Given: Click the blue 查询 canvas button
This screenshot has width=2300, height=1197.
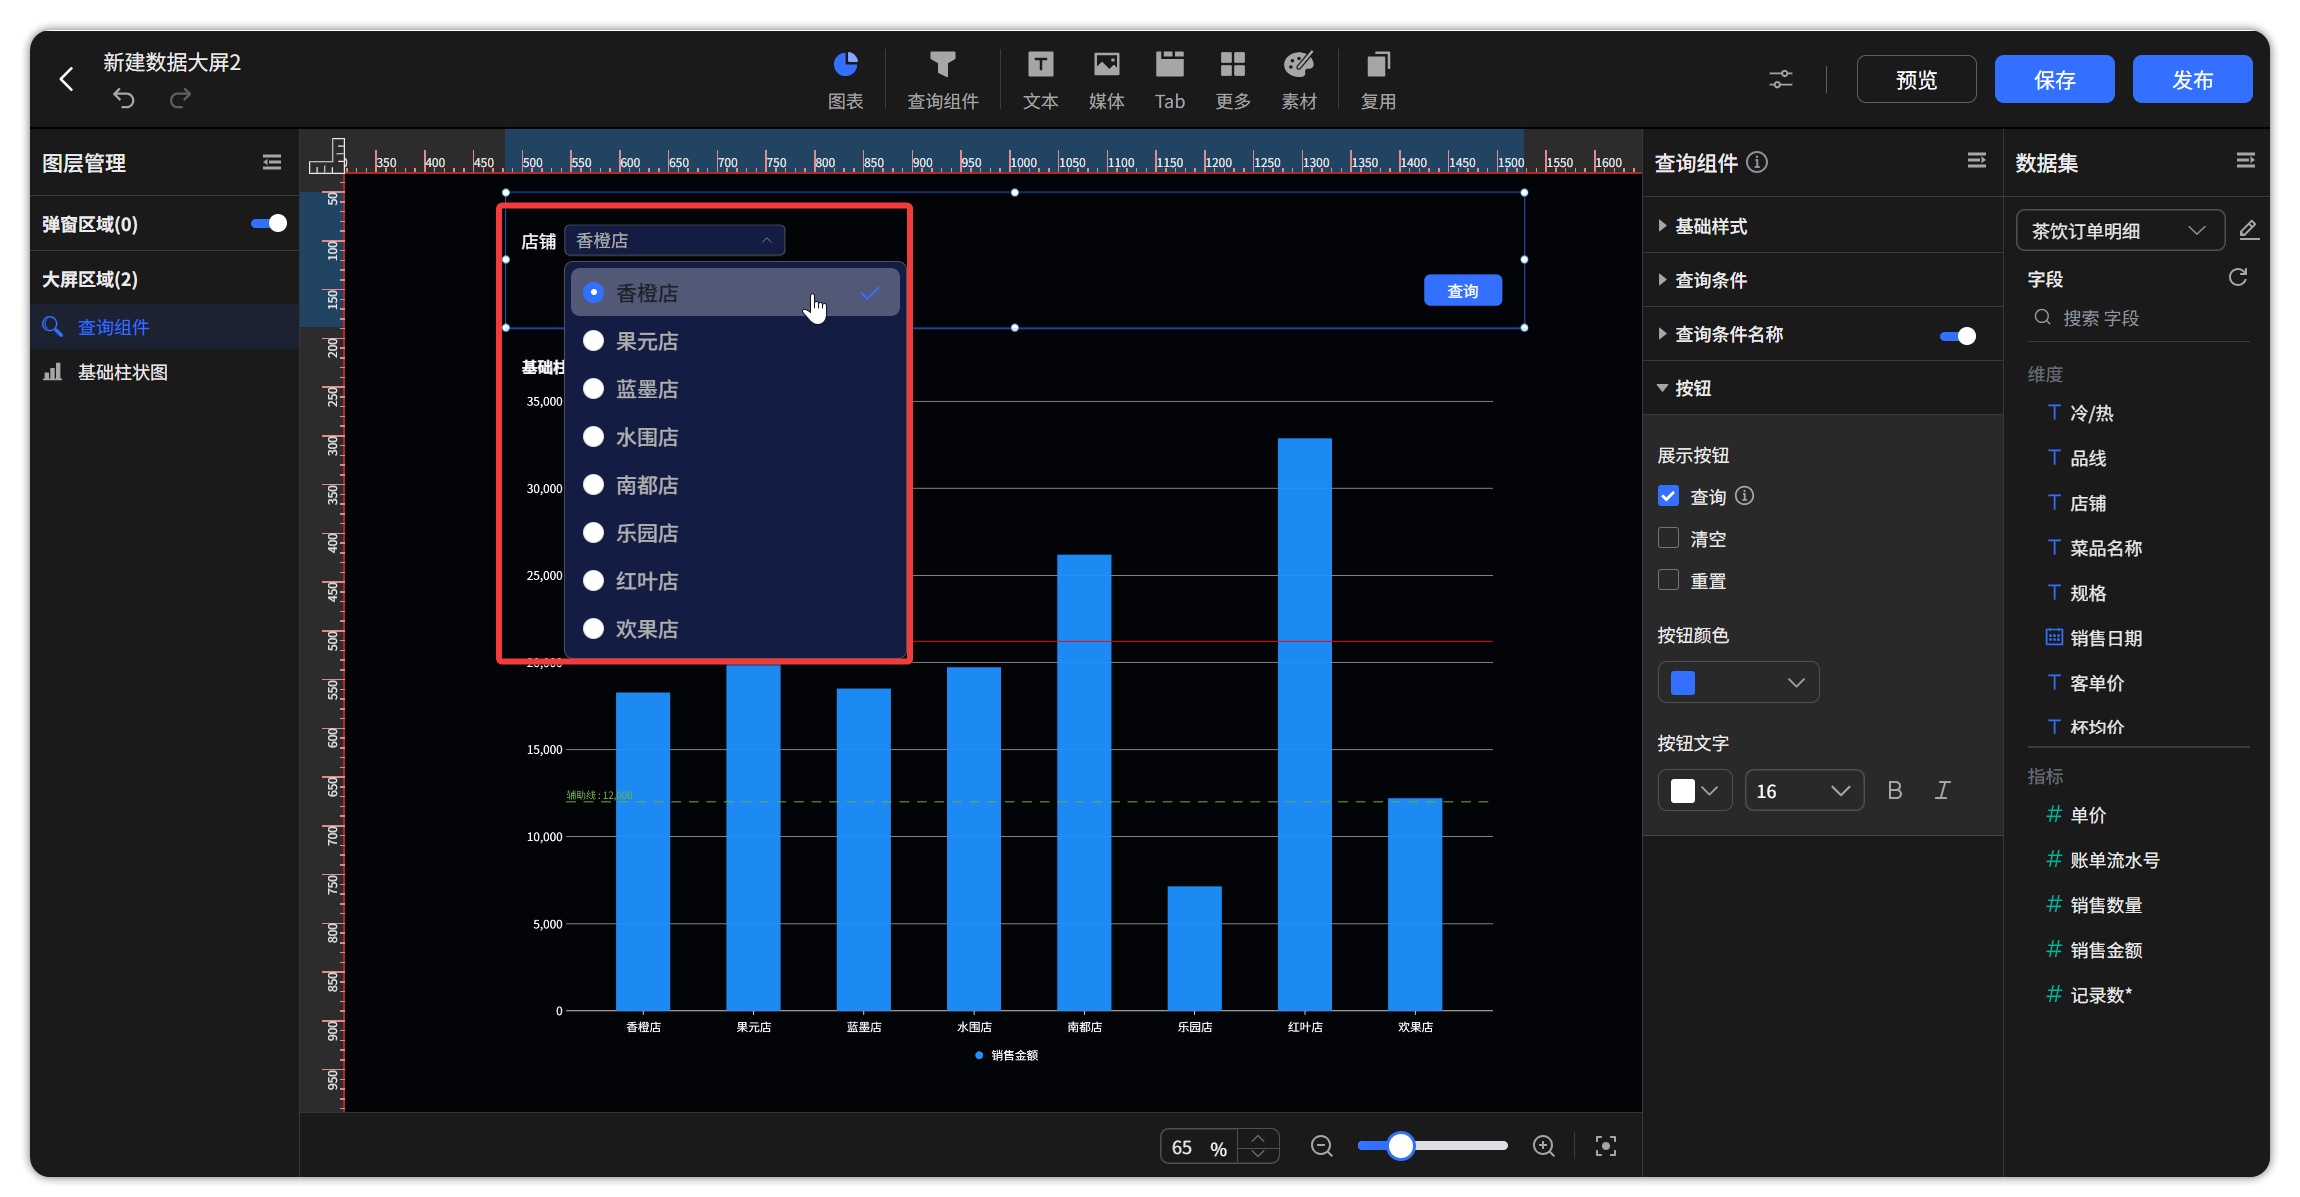Looking at the screenshot, I should click(x=1462, y=290).
